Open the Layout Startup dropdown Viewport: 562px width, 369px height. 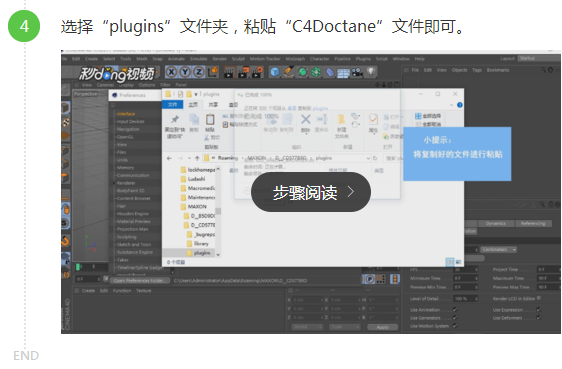point(539,58)
